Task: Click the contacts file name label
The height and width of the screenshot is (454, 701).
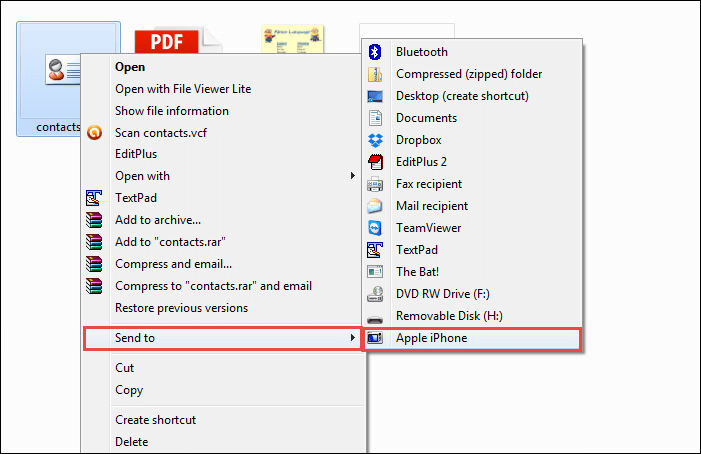Action: [x=58, y=127]
